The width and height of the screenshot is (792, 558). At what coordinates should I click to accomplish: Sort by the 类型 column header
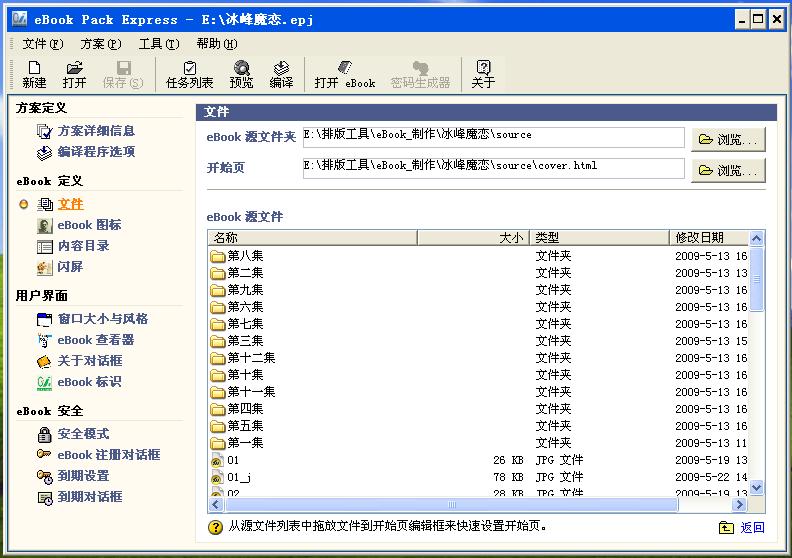coord(600,237)
